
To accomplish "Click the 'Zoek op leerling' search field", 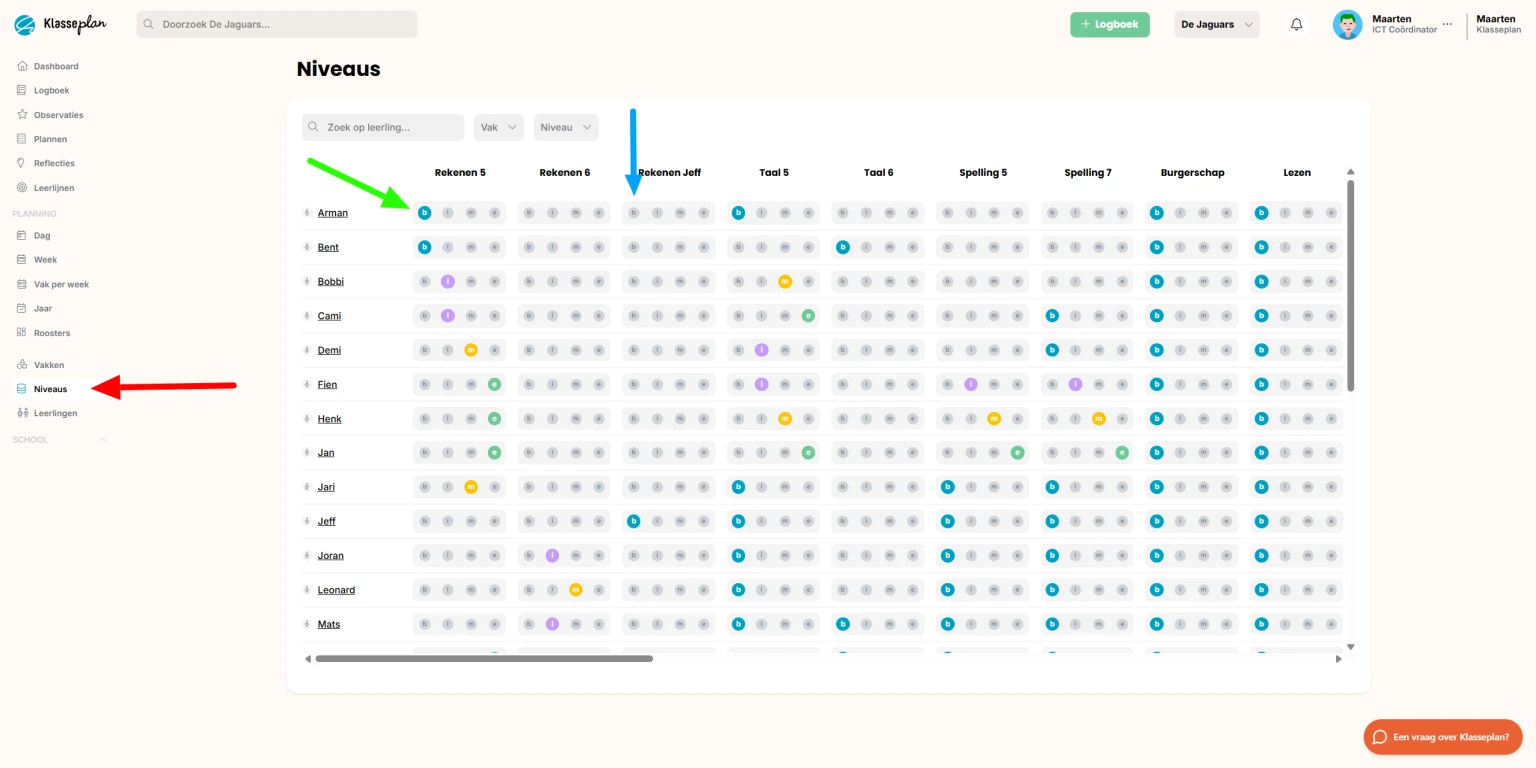I will pos(383,127).
